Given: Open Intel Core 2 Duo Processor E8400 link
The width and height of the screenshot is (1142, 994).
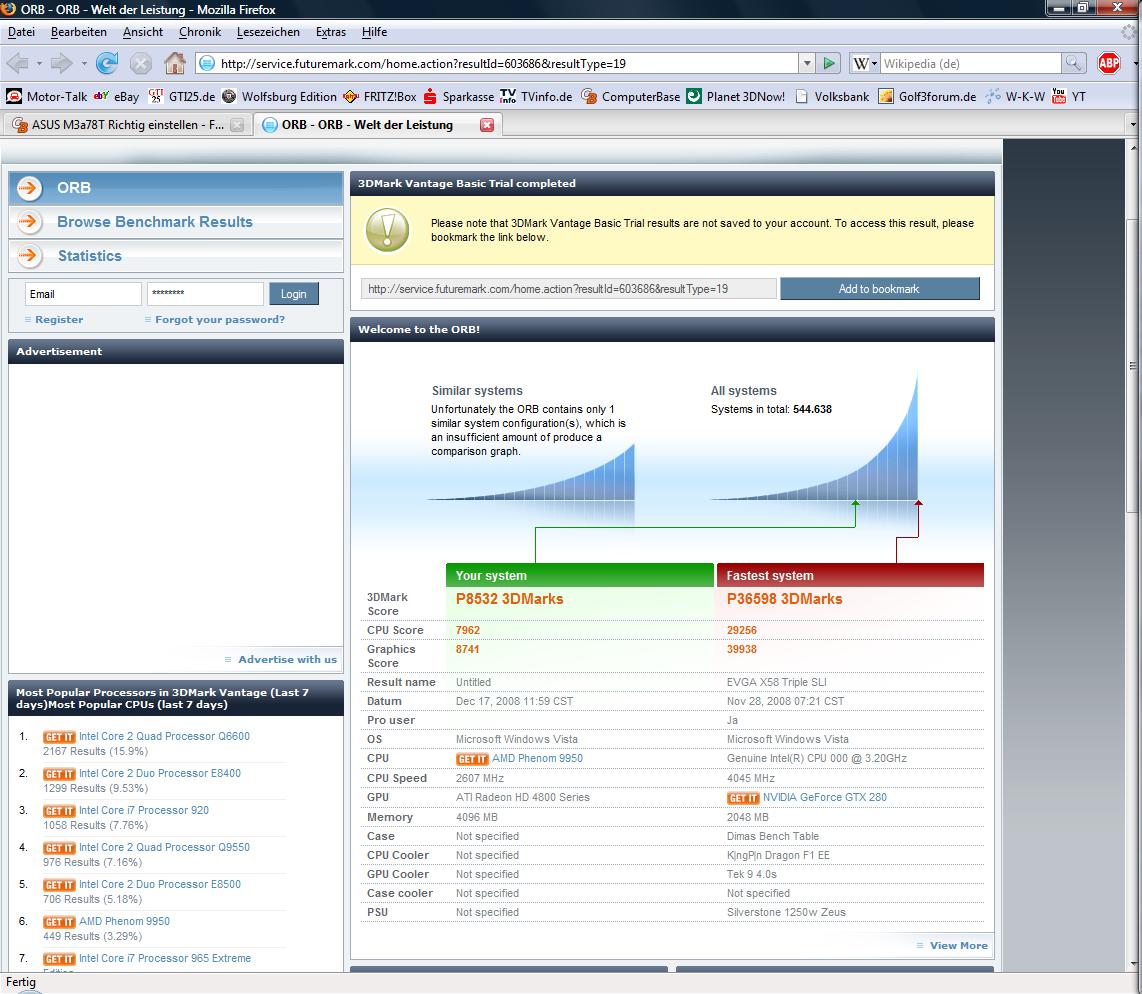Looking at the screenshot, I should 160,773.
